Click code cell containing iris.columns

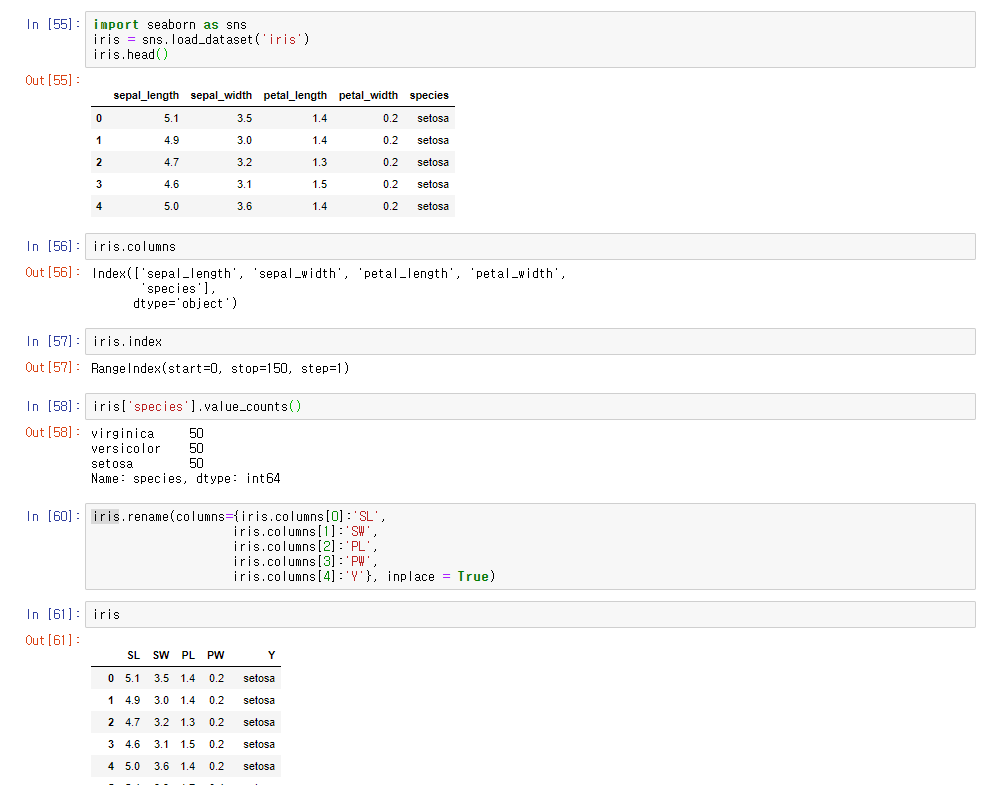530,246
